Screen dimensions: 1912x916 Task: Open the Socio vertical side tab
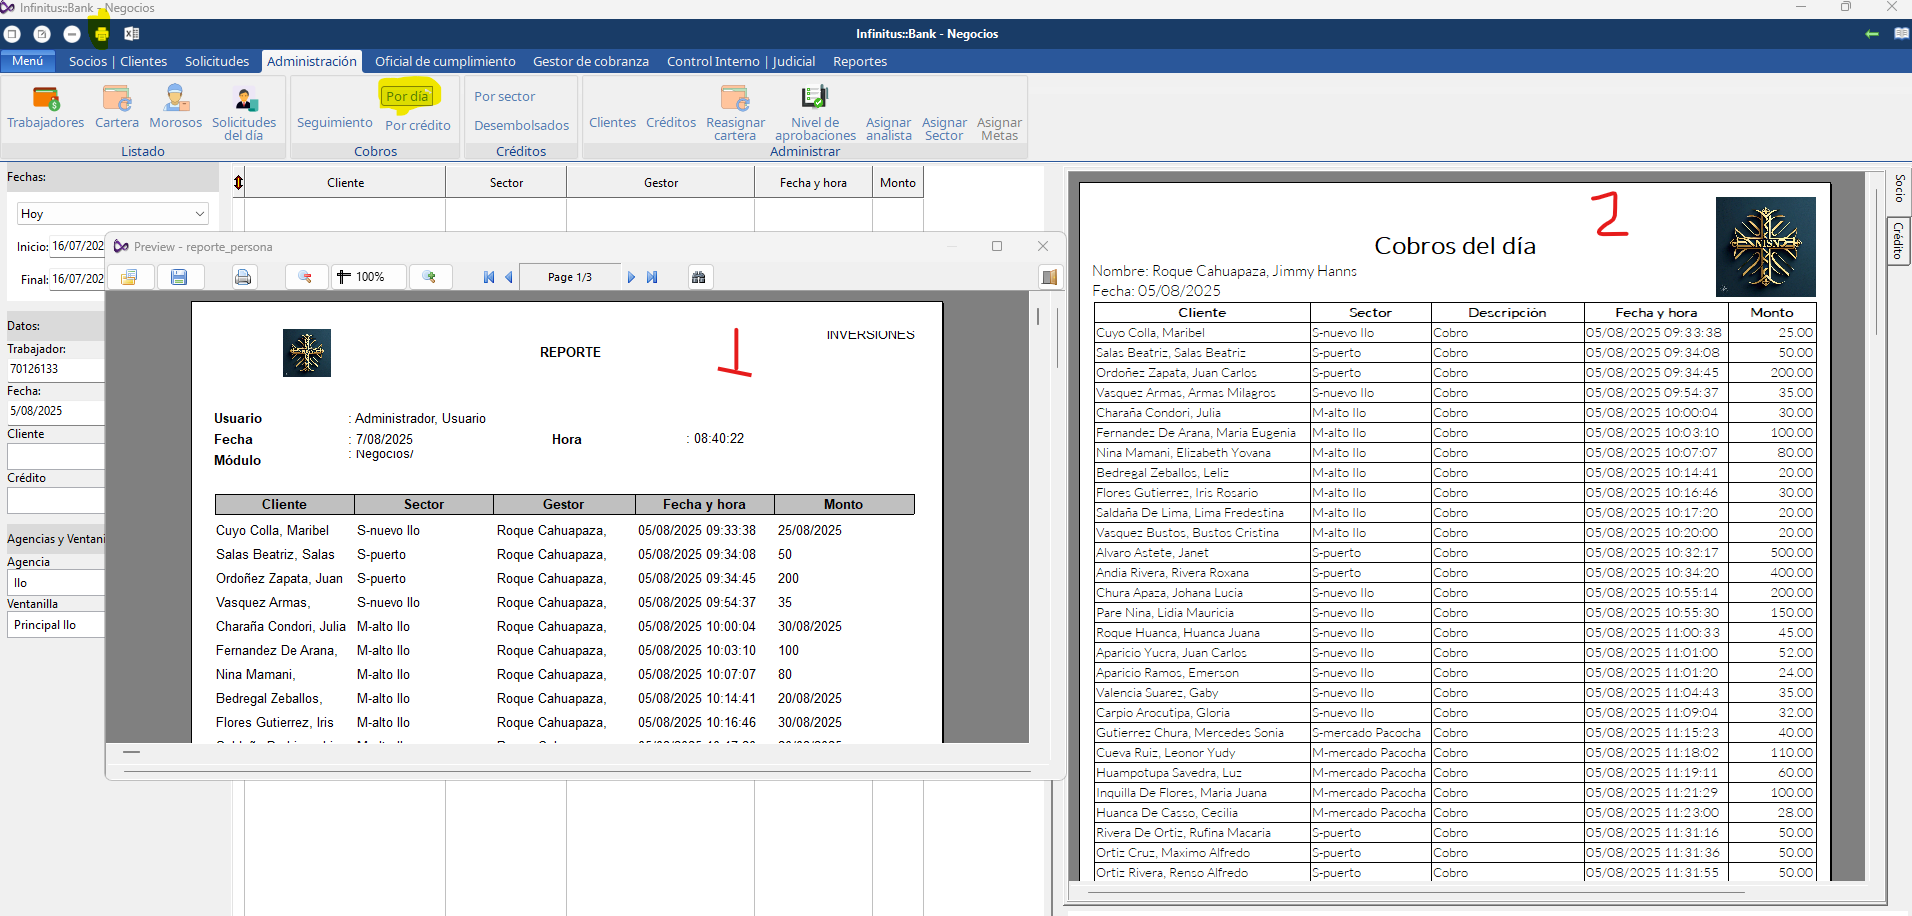1899,188
